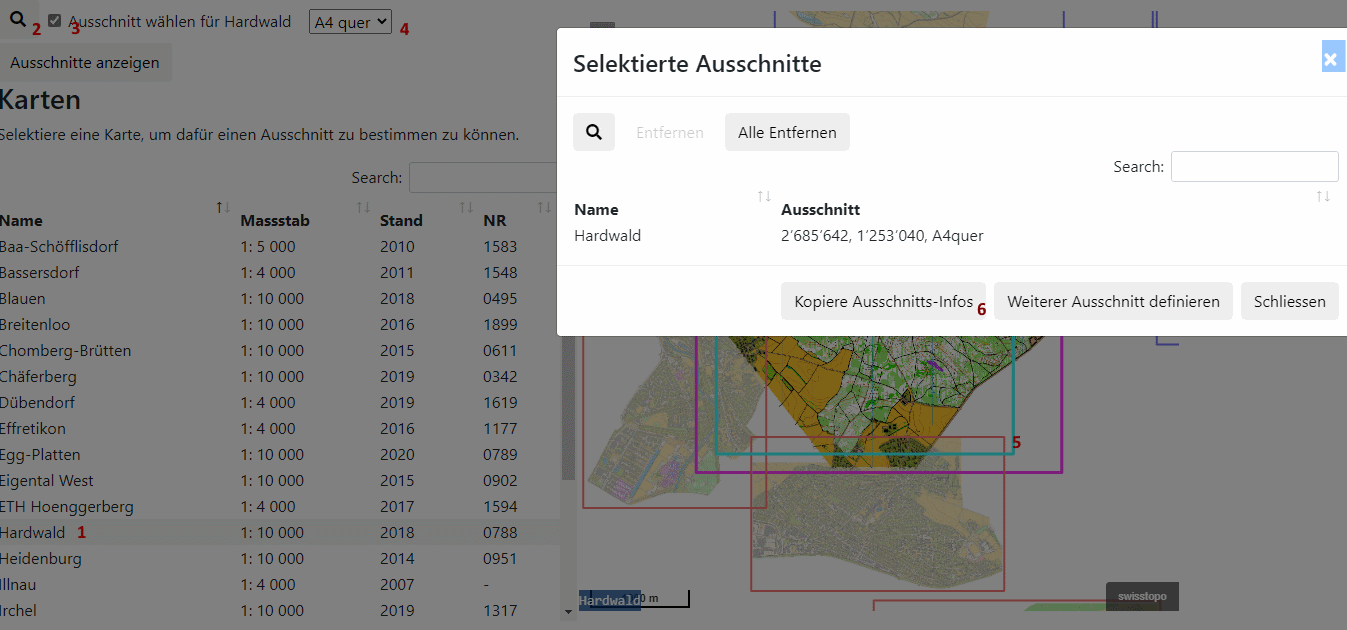Sort dialog table by Name column arrows

click(764, 197)
